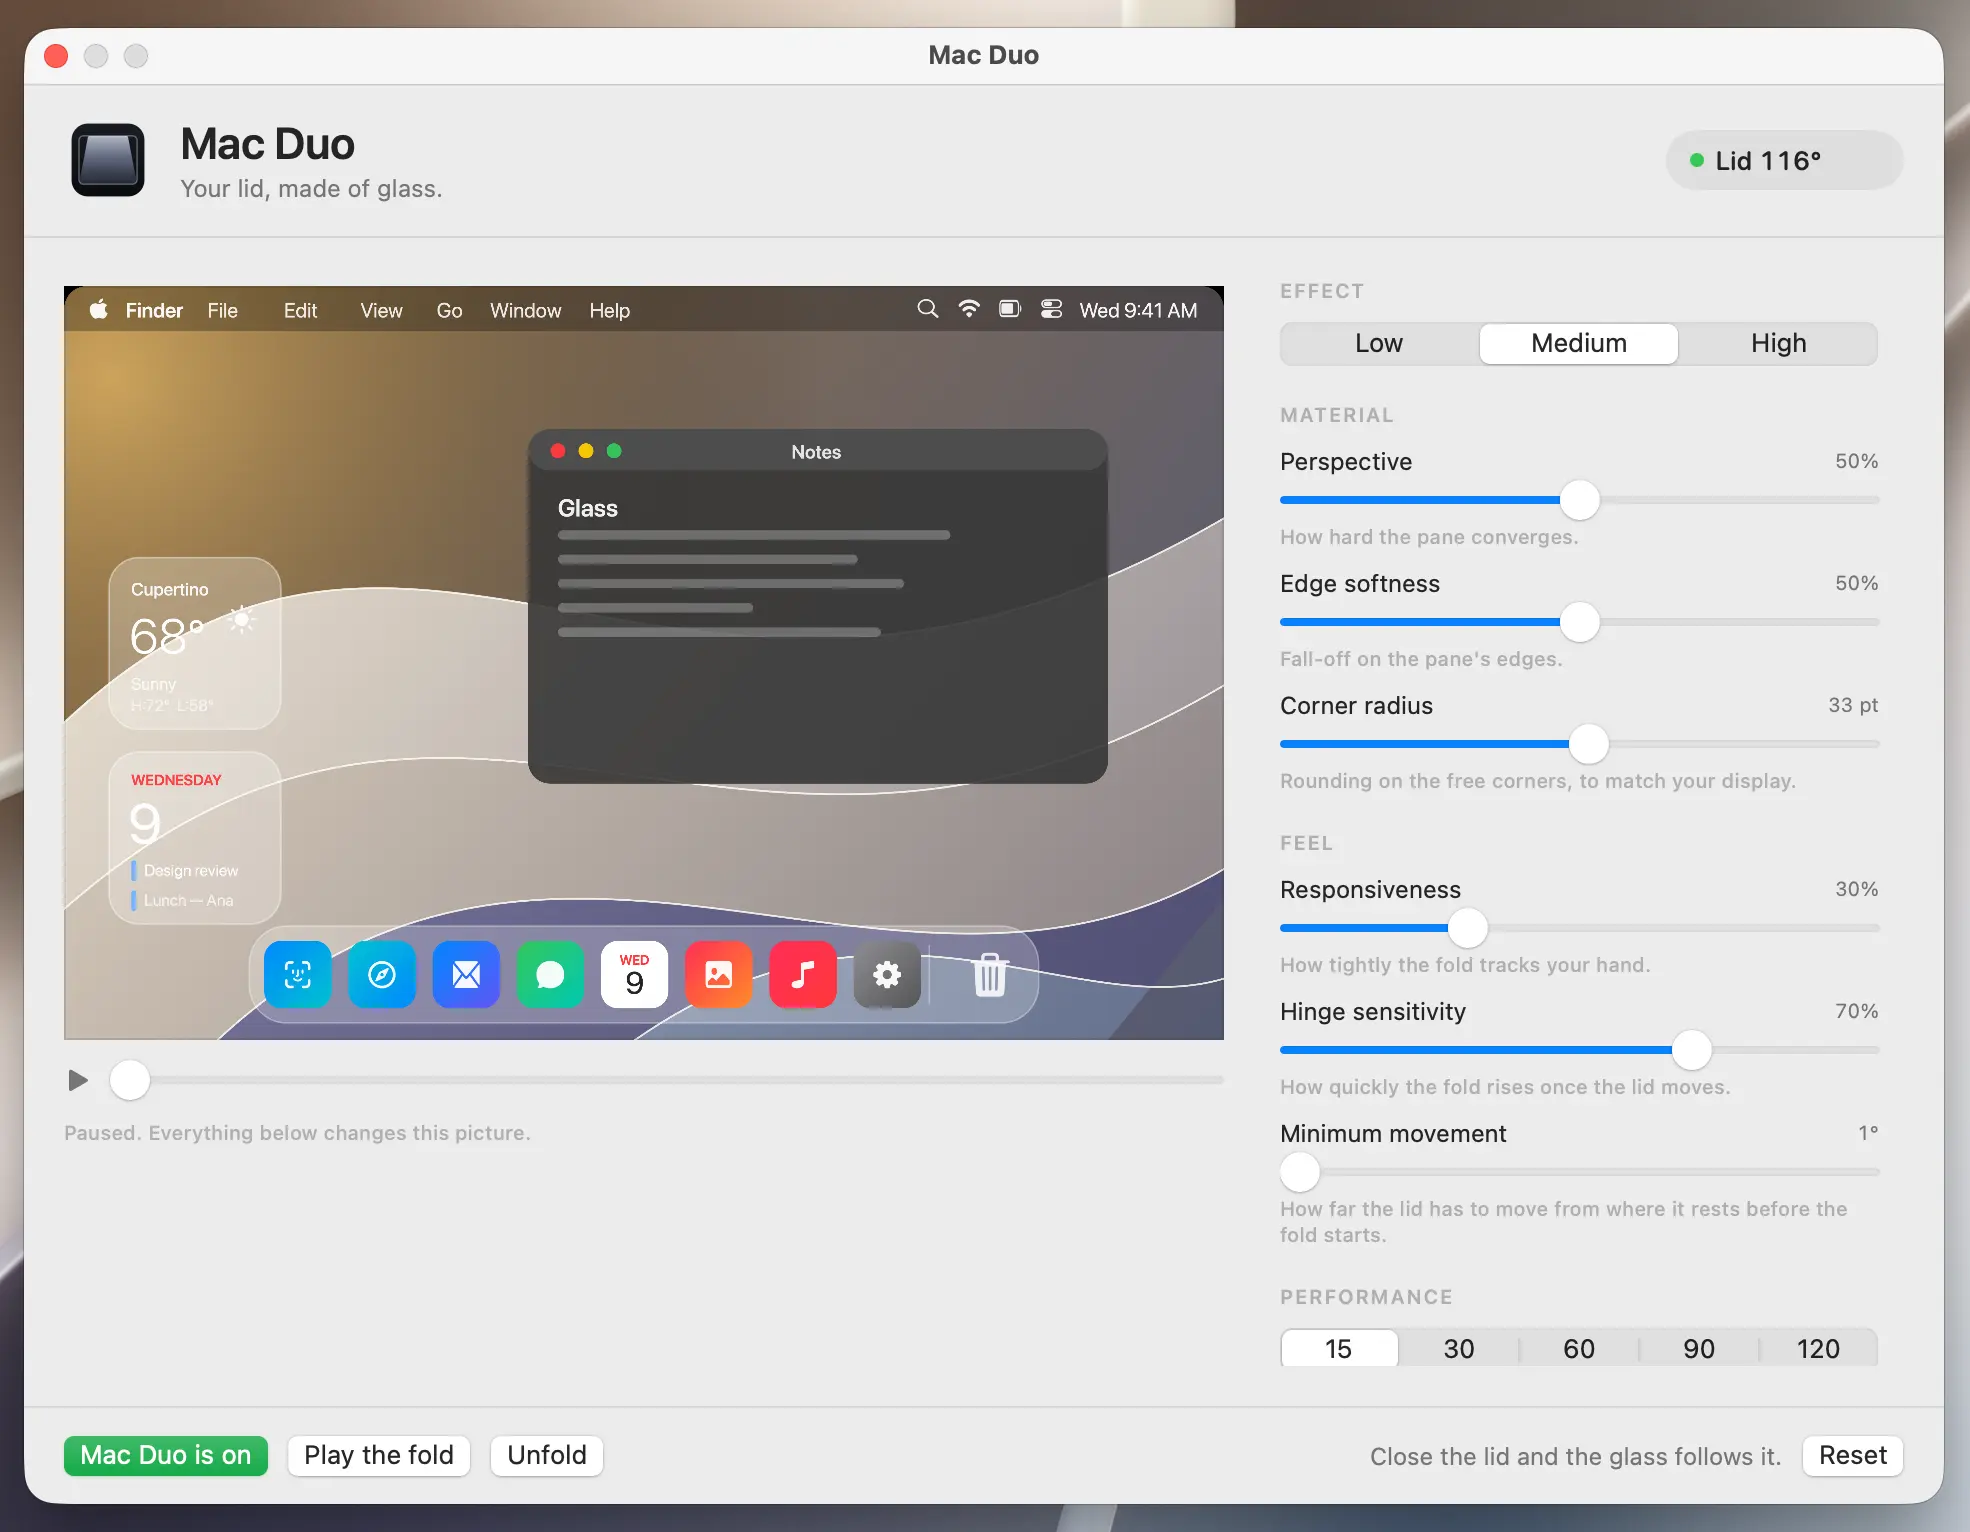Screen dimensions: 1970x1532
Task: Click the Messages bubble dock icon
Action: point(550,974)
